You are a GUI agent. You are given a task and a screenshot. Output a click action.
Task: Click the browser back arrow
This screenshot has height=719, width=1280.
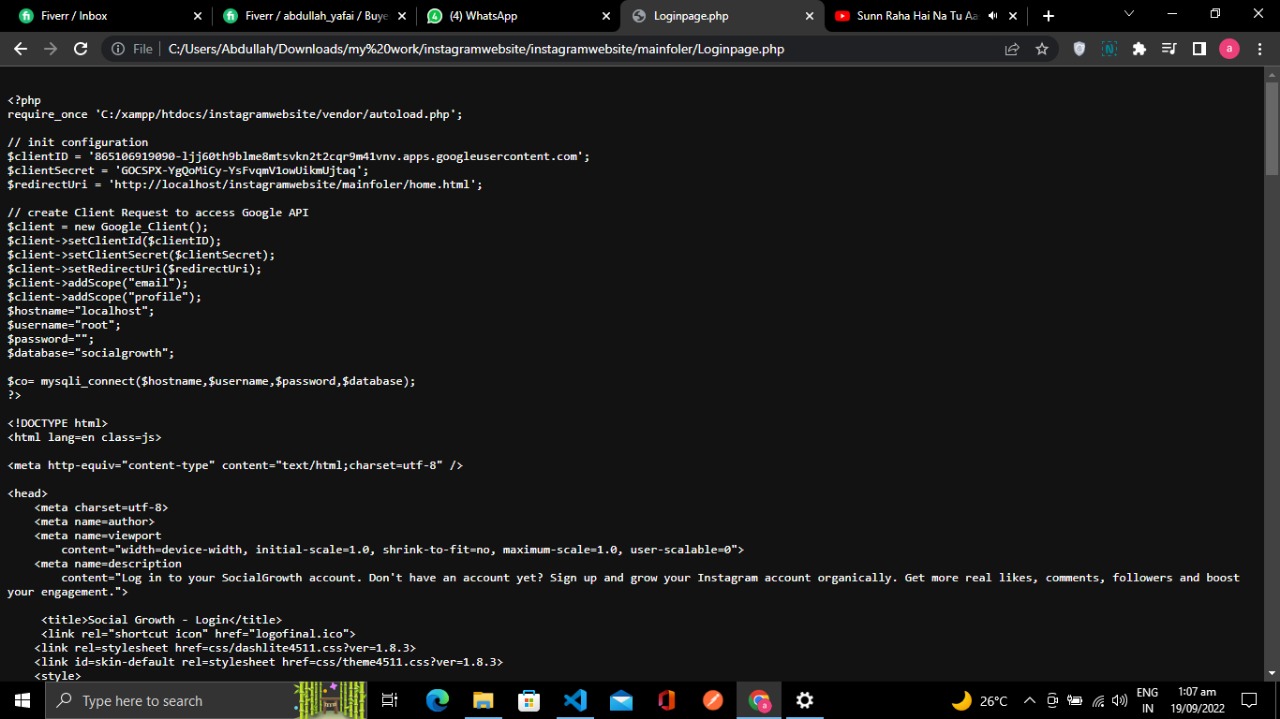(x=21, y=49)
